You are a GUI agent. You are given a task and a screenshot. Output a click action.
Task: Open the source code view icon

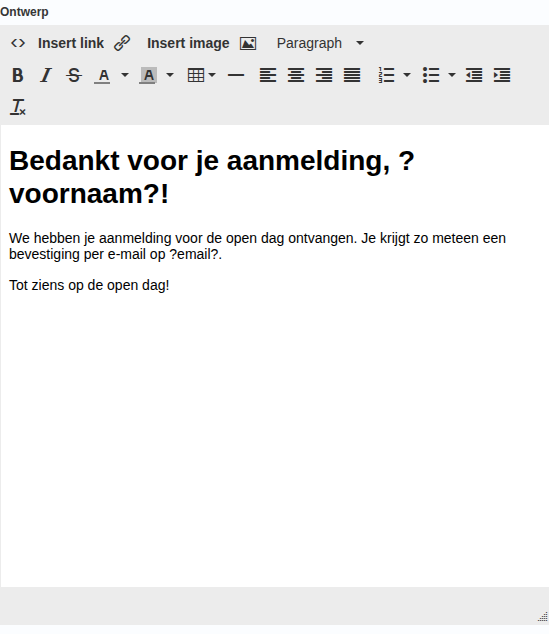[x=18, y=43]
